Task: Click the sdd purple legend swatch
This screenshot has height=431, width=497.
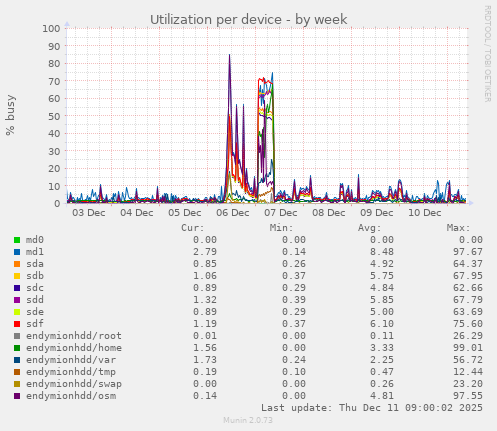Action: point(17,300)
